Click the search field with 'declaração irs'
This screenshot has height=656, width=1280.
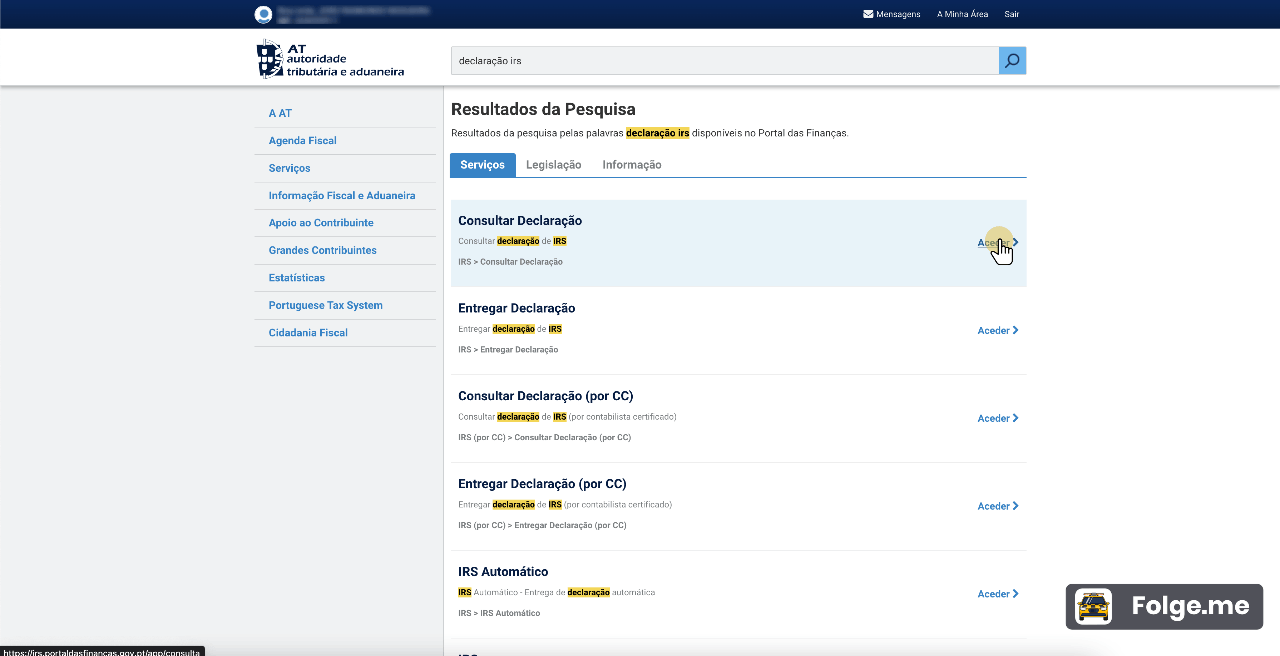point(724,61)
